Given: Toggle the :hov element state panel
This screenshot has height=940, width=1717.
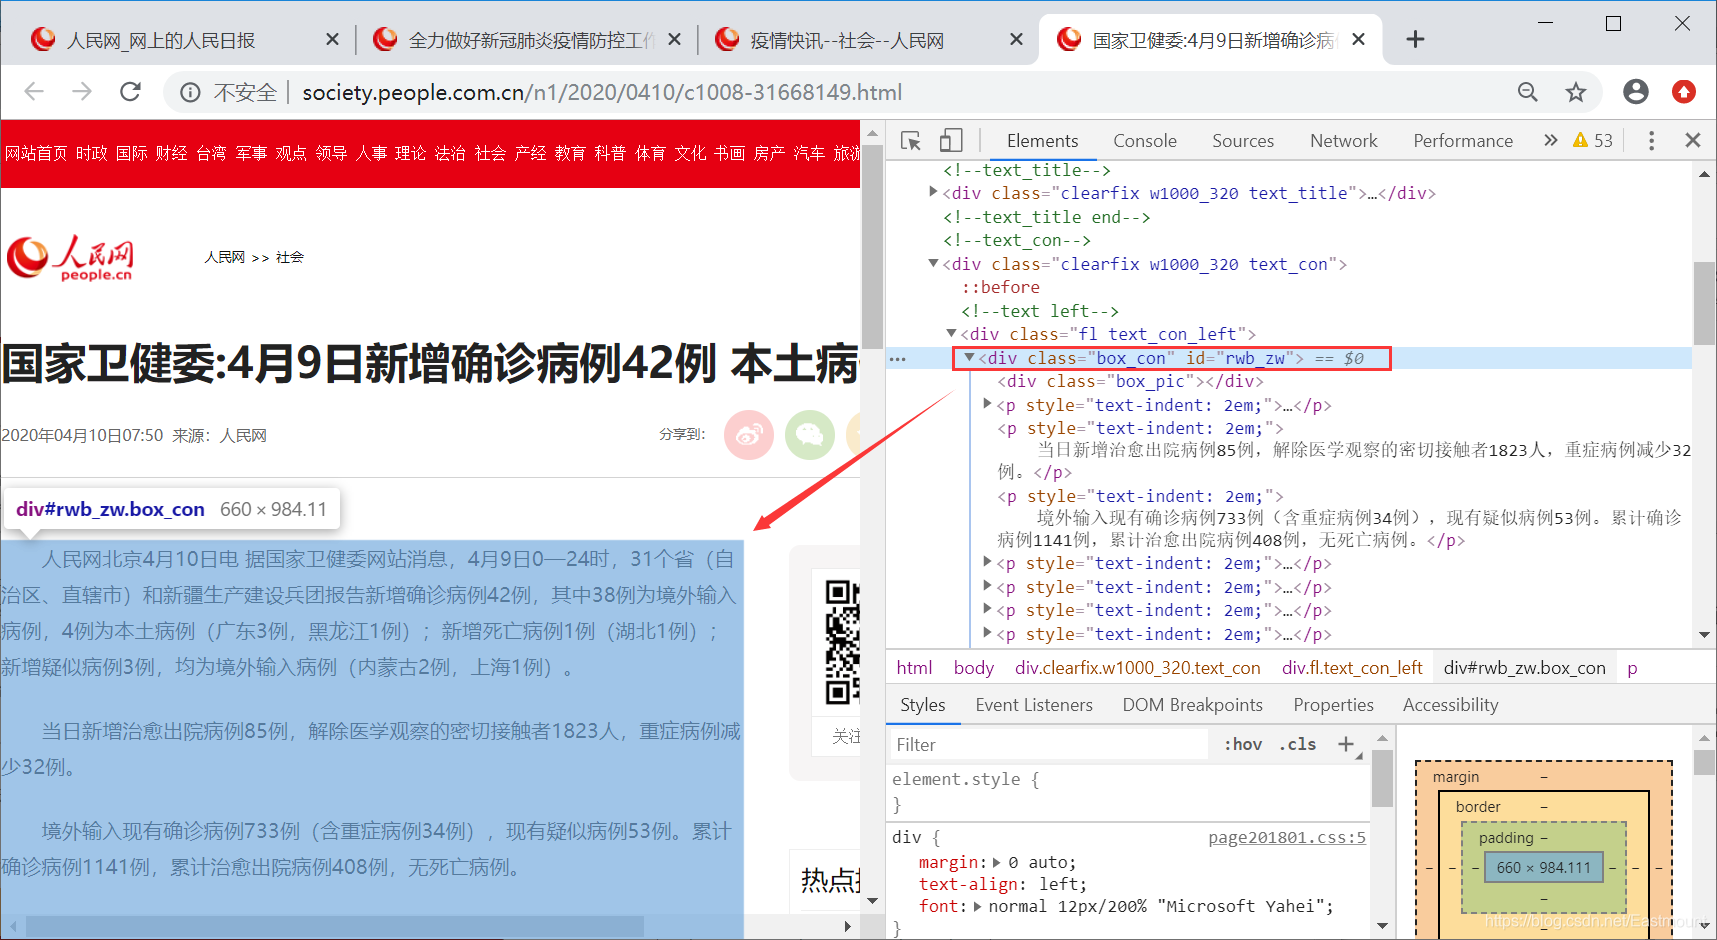Looking at the screenshot, I should tap(1243, 744).
